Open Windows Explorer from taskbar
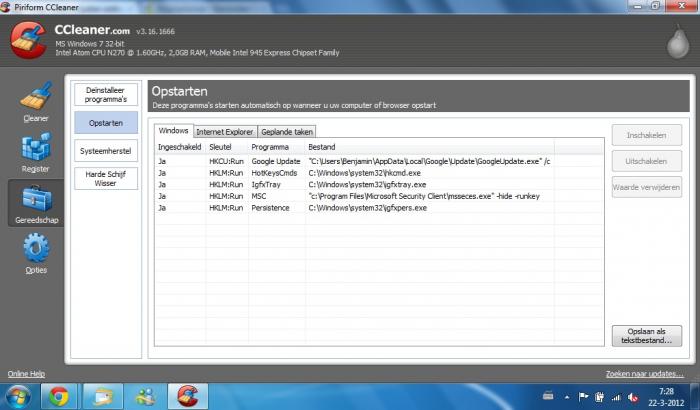Screen dimensions: 700x410 pos(103,397)
